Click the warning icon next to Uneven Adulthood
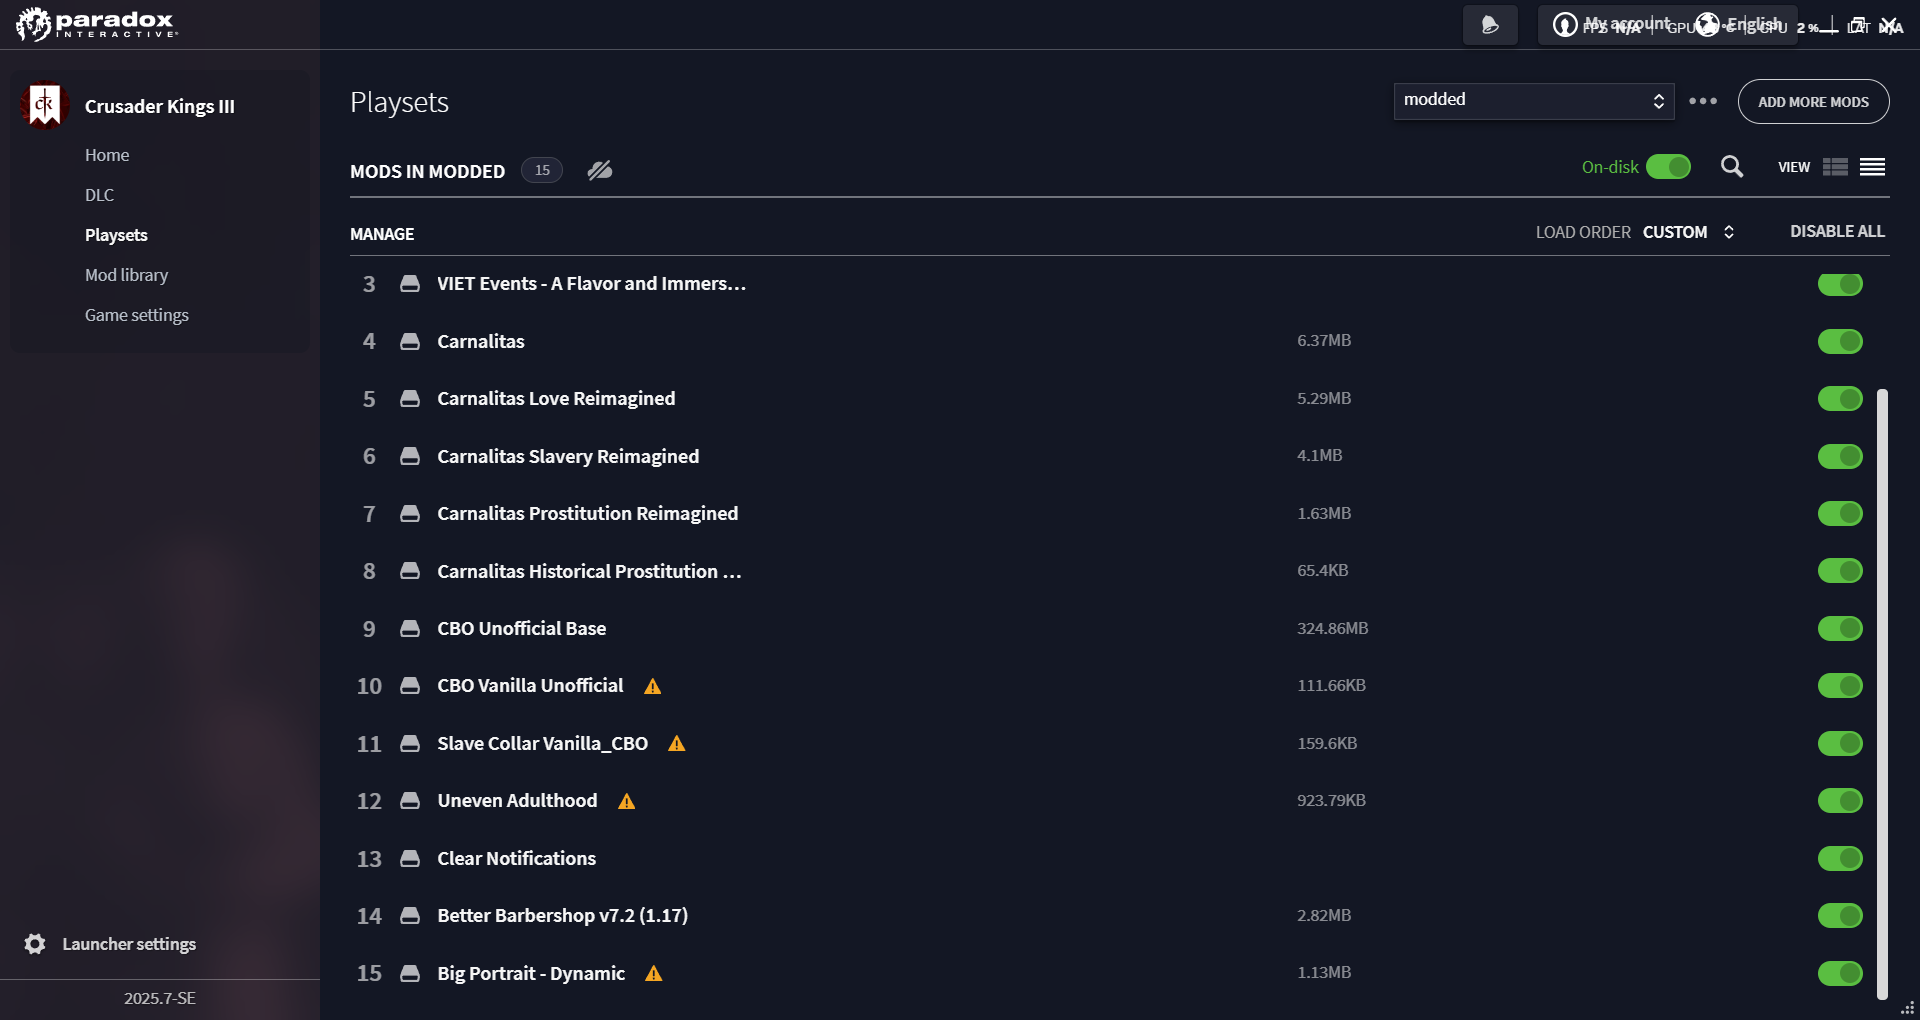Image resolution: width=1920 pixels, height=1020 pixels. (627, 801)
